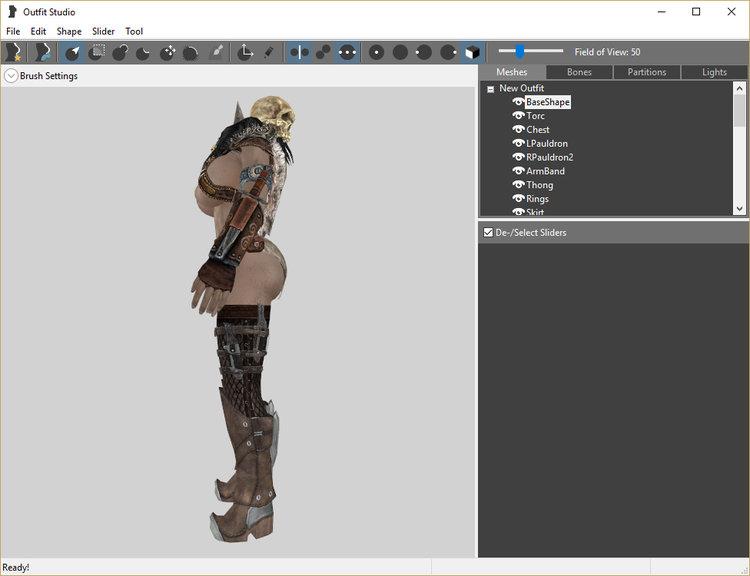The image size is (750, 576).
Task: Select the LPauldron mesh in list
Action: pyautogui.click(x=547, y=144)
